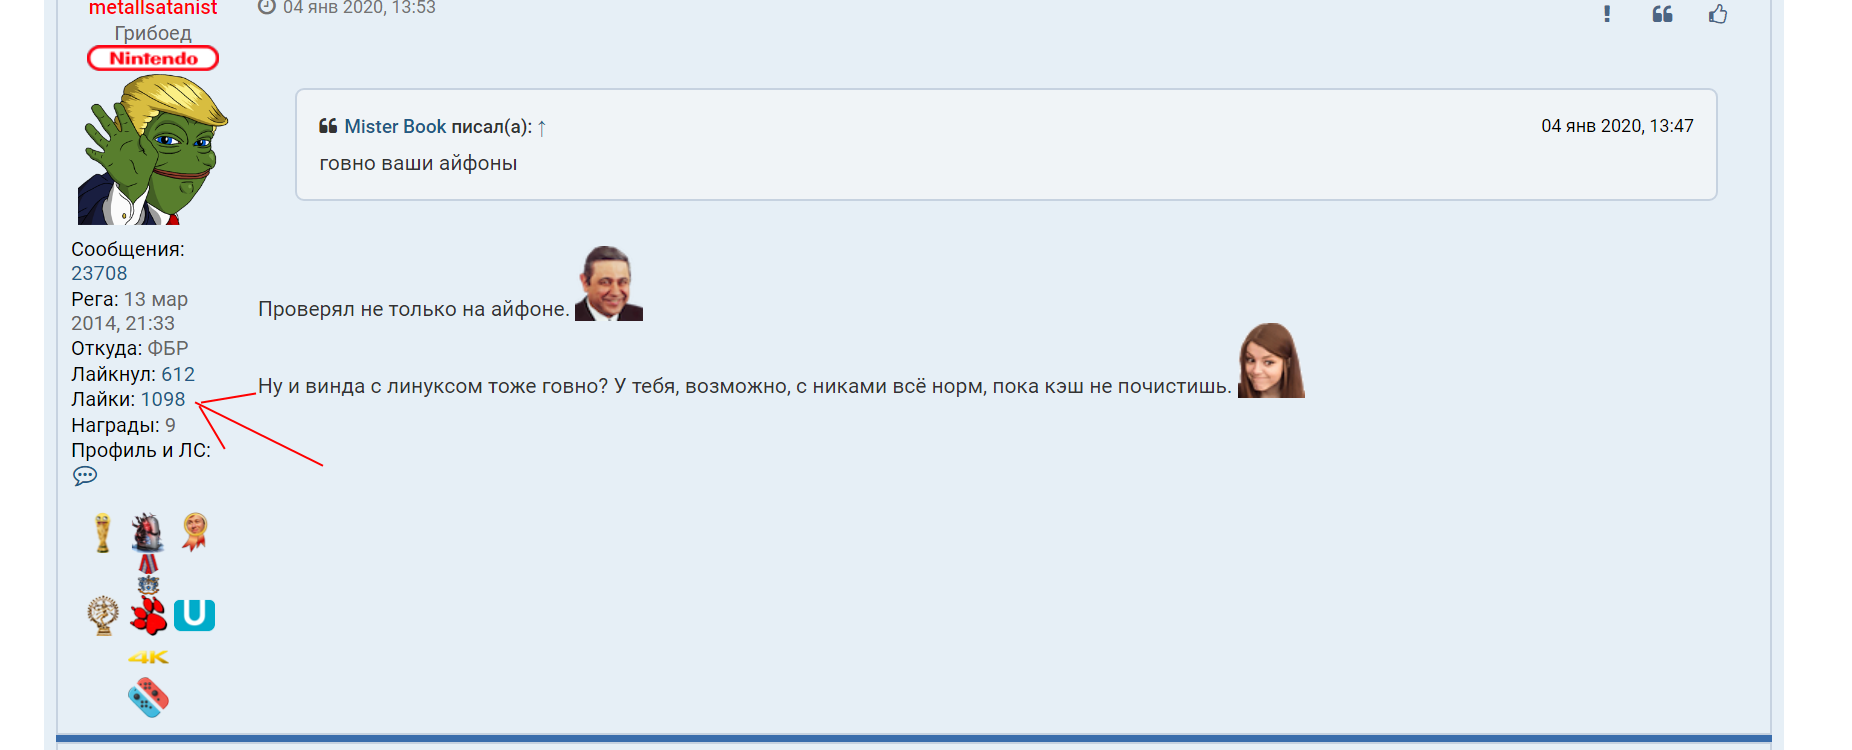Click the gold 4K award icon
This screenshot has height=750, width=1852.
pos(148,657)
